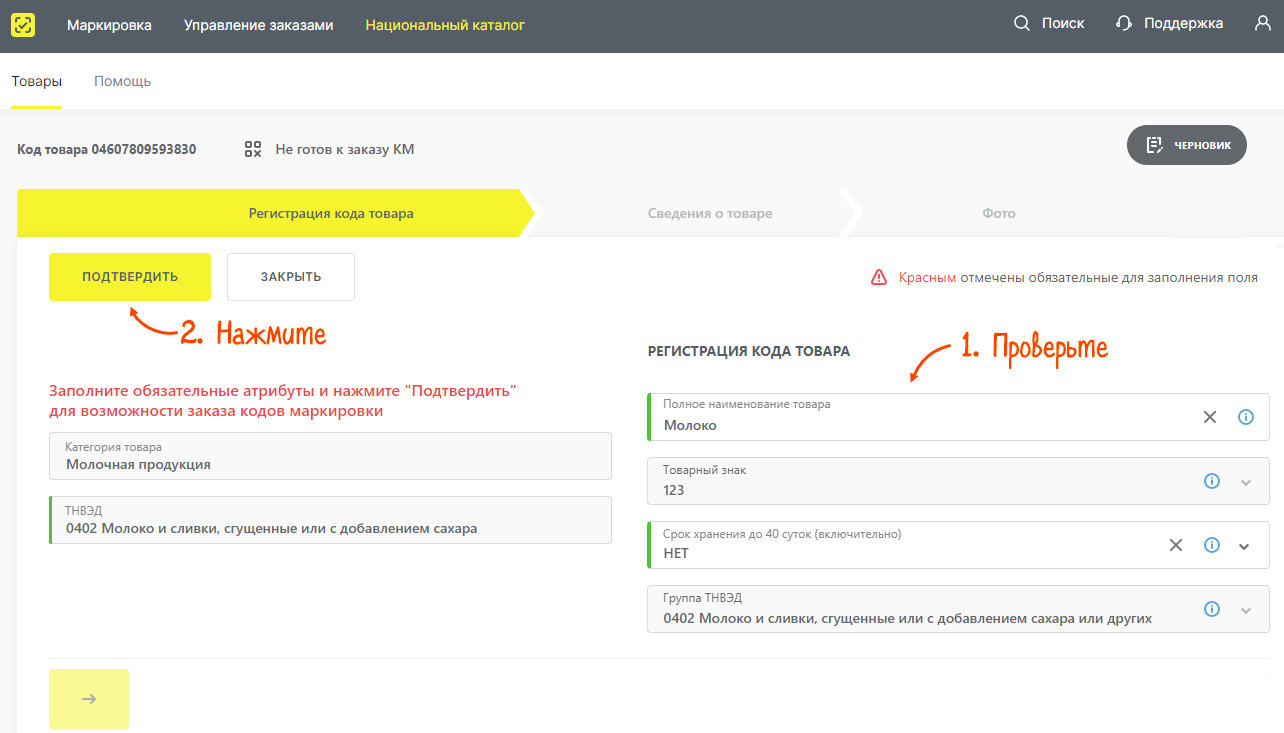Click the ЧЕРНОВИК status button
Viewport: 1284px width, 733px height.
pyautogui.click(x=1187, y=145)
